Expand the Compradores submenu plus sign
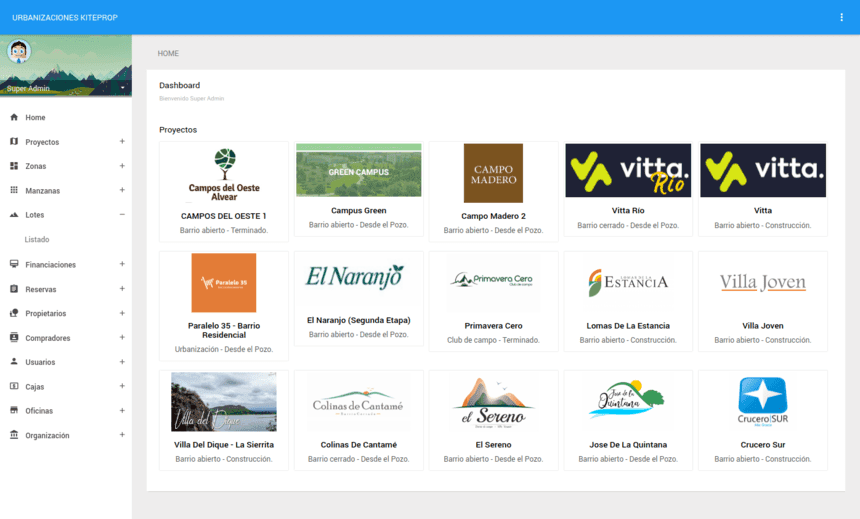This screenshot has width=860, height=519. click(122, 337)
